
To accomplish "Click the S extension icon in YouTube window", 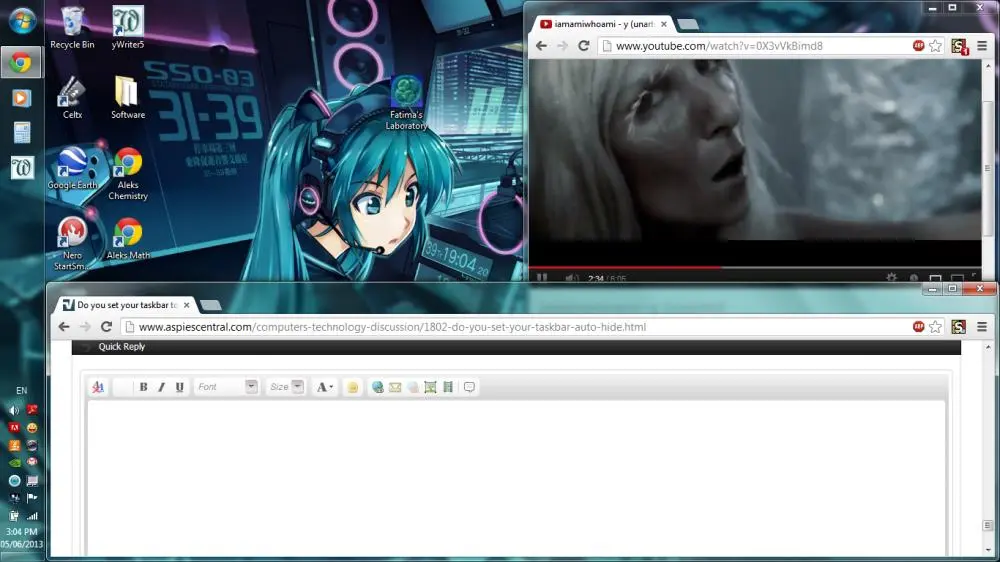I will 959,46.
